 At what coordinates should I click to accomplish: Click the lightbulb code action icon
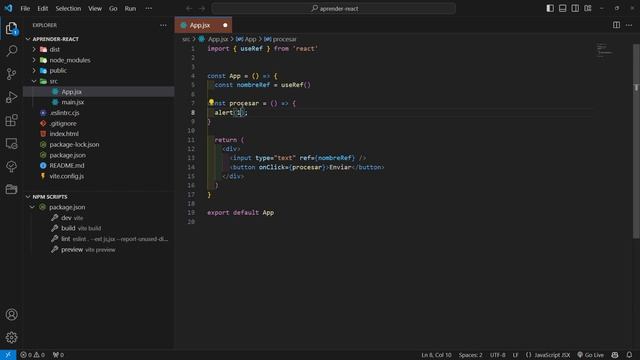211,102
